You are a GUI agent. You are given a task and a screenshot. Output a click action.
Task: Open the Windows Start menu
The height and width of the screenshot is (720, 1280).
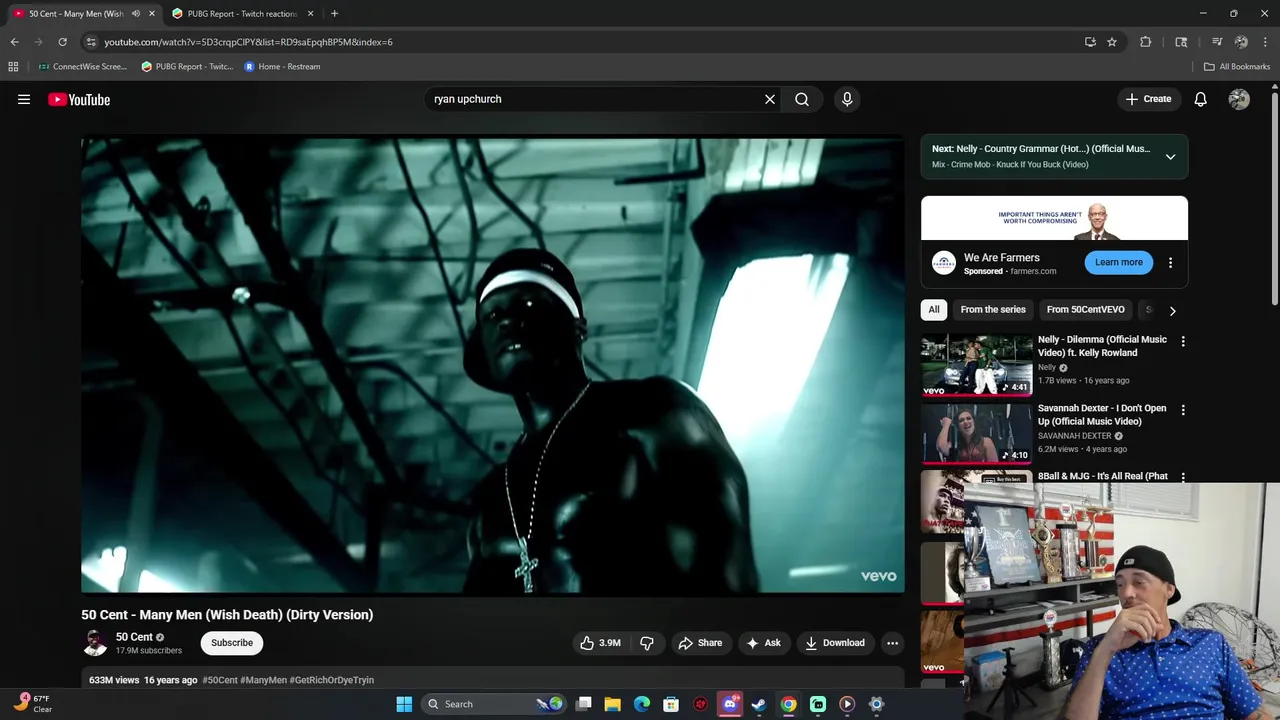click(404, 704)
